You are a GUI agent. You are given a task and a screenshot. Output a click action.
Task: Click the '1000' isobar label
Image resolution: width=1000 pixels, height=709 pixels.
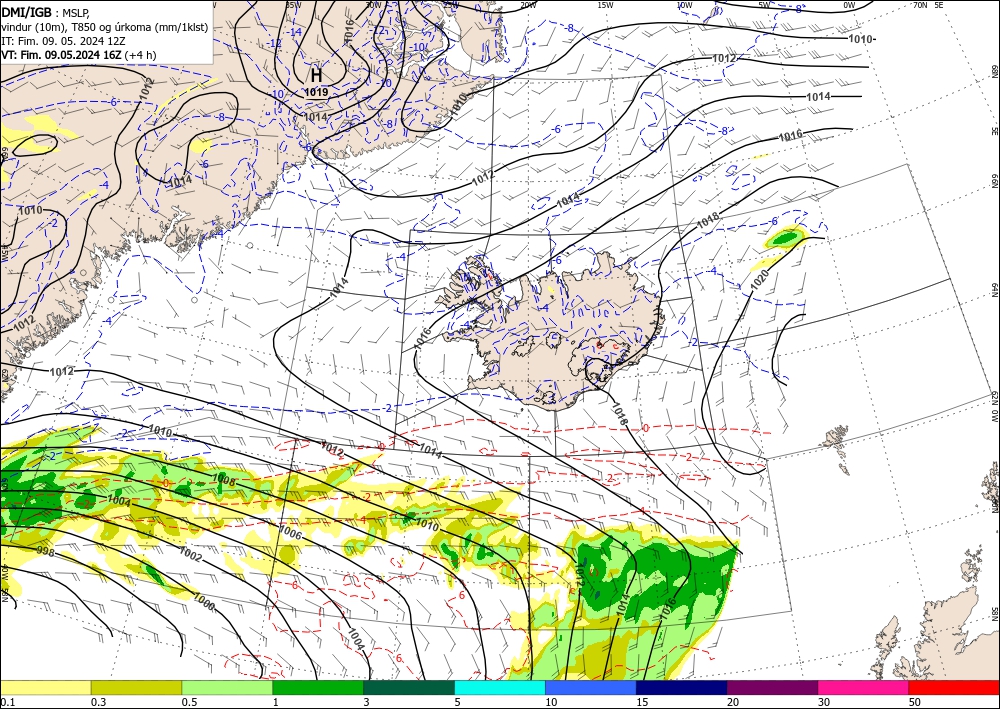click(x=204, y=602)
